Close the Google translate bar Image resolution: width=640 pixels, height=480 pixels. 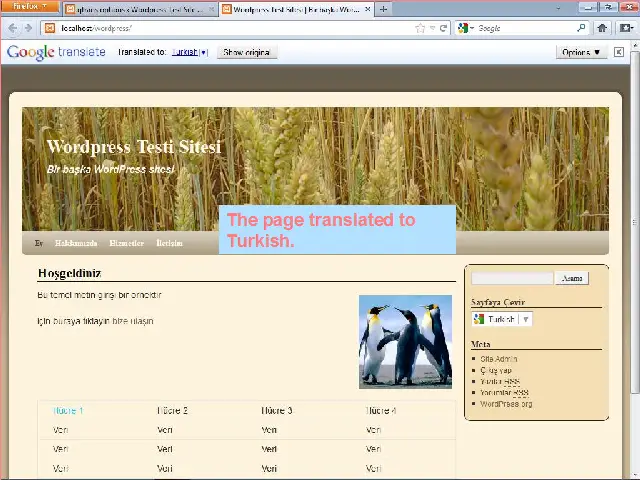click(619, 52)
